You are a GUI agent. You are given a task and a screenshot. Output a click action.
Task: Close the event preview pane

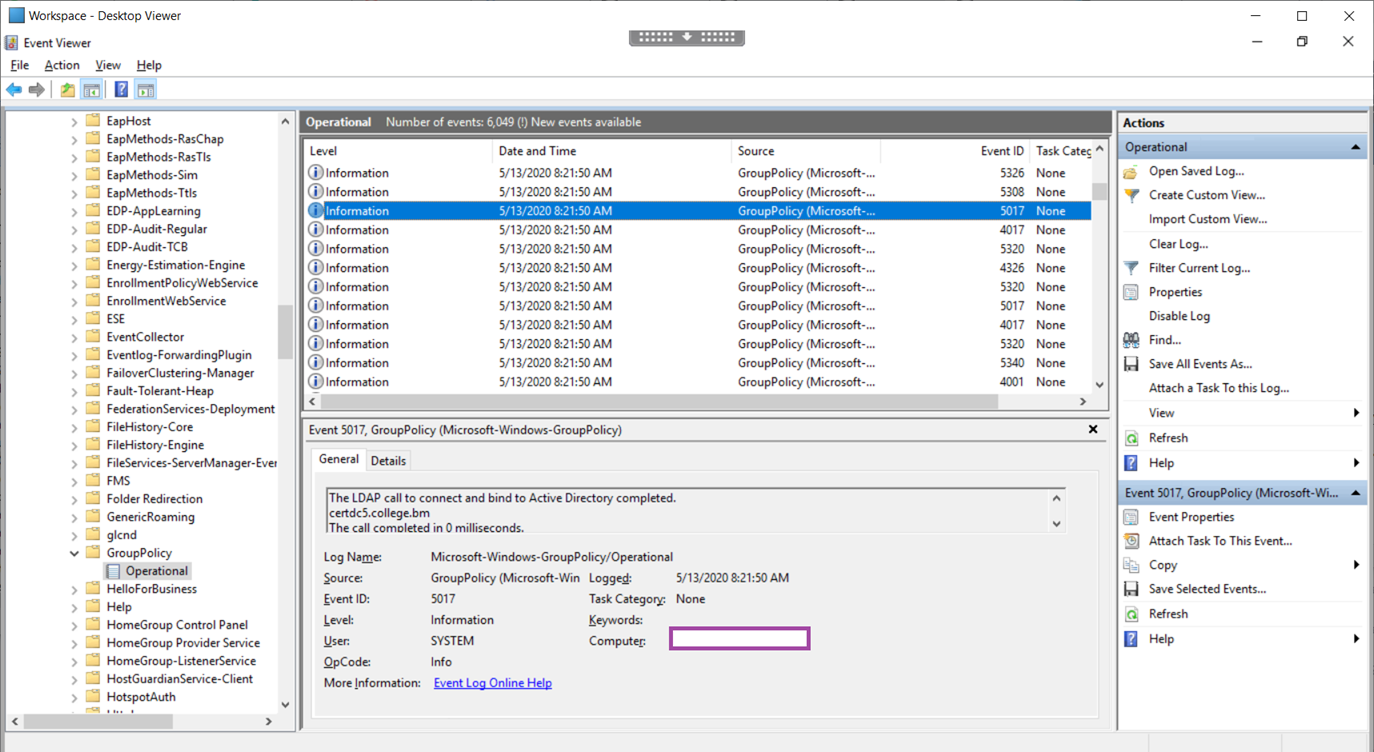pyautogui.click(x=1093, y=429)
